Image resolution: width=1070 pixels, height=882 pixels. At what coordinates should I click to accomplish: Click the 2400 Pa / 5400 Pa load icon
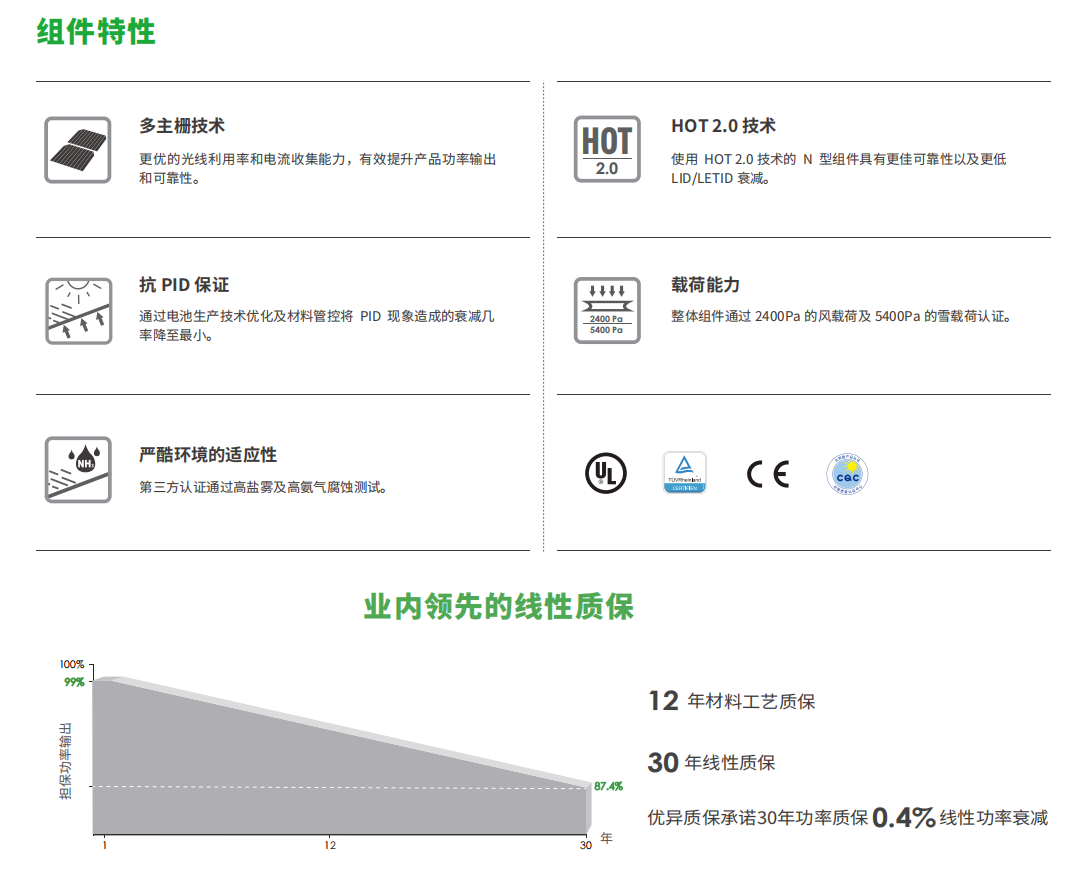point(607,310)
